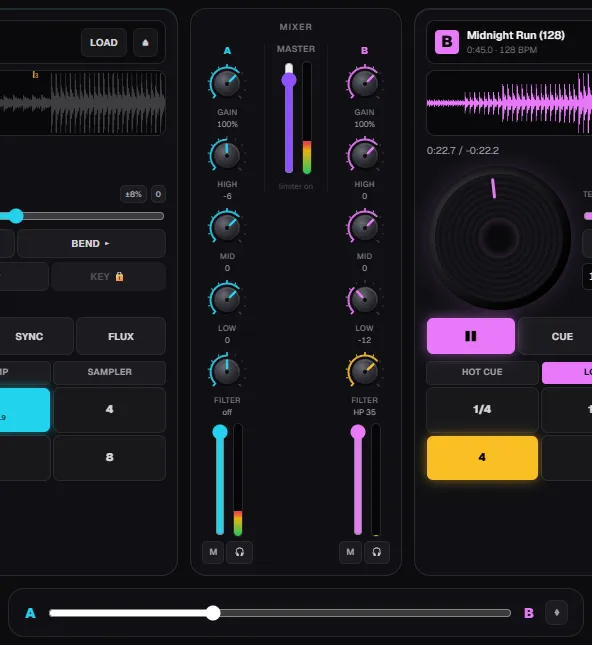Toggle the KEY lock button
This screenshot has height=645, width=592.
(109, 276)
